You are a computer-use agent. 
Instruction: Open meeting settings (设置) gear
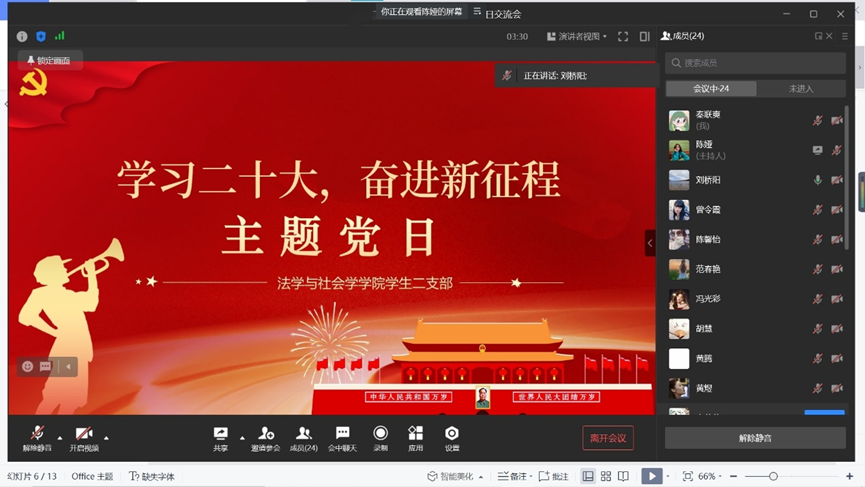click(452, 437)
